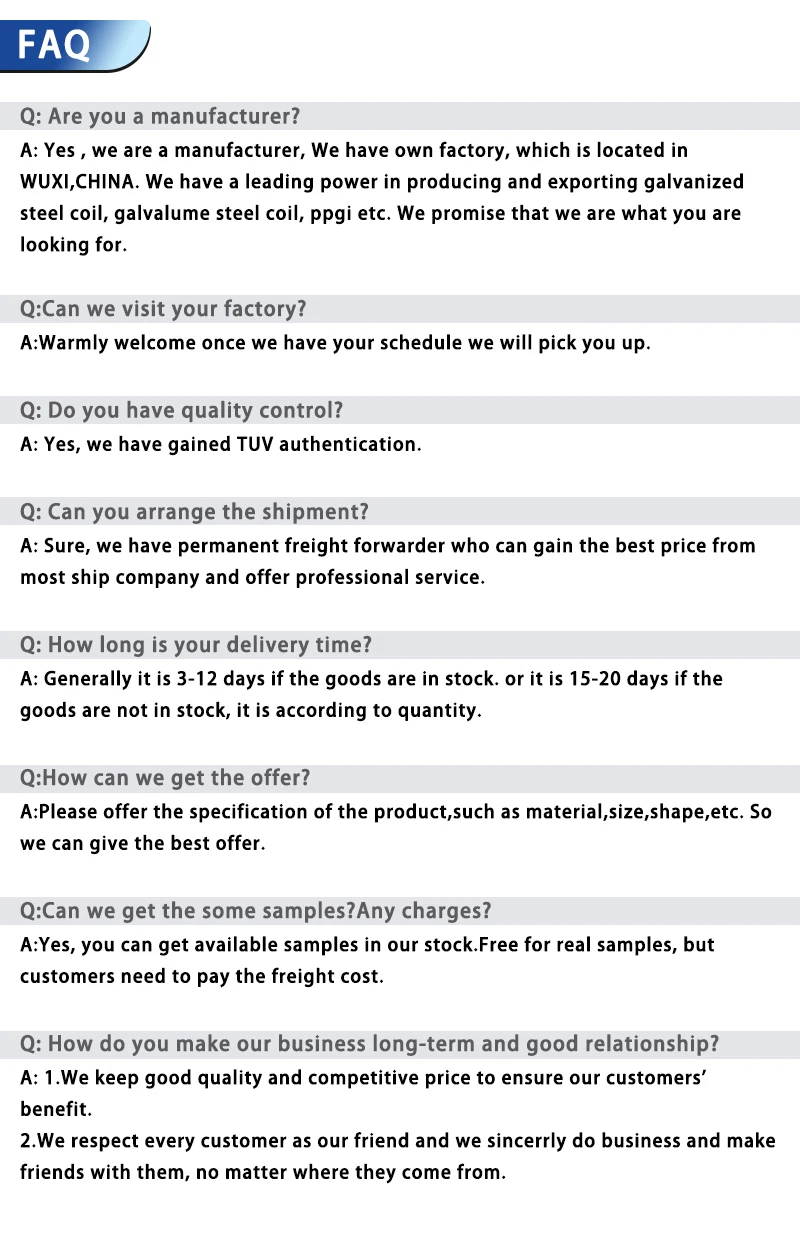The width and height of the screenshot is (800, 1252).
Task: Click the 'goods are not in stock' answer line
Action: coord(251,711)
